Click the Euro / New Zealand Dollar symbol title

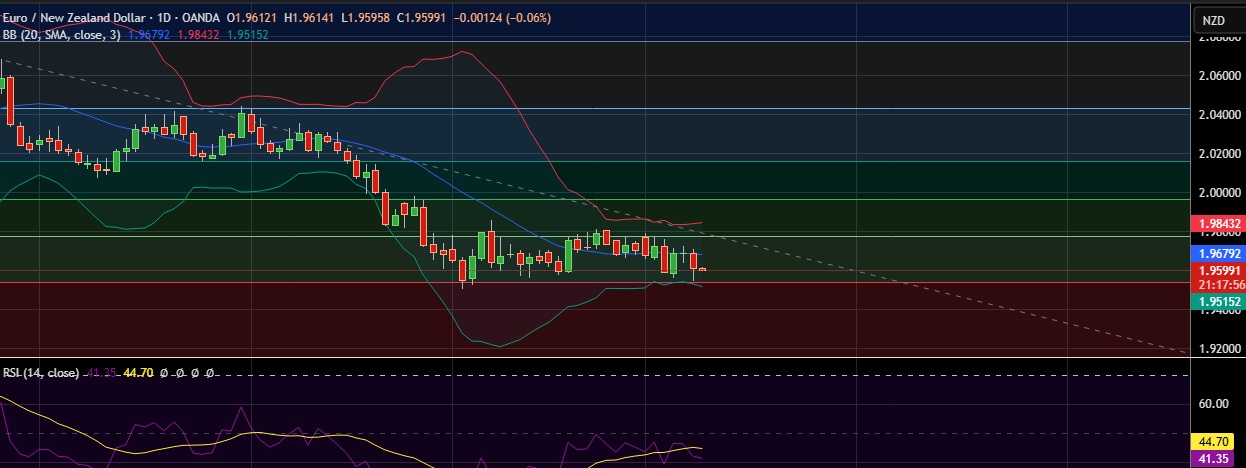click(75, 19)
